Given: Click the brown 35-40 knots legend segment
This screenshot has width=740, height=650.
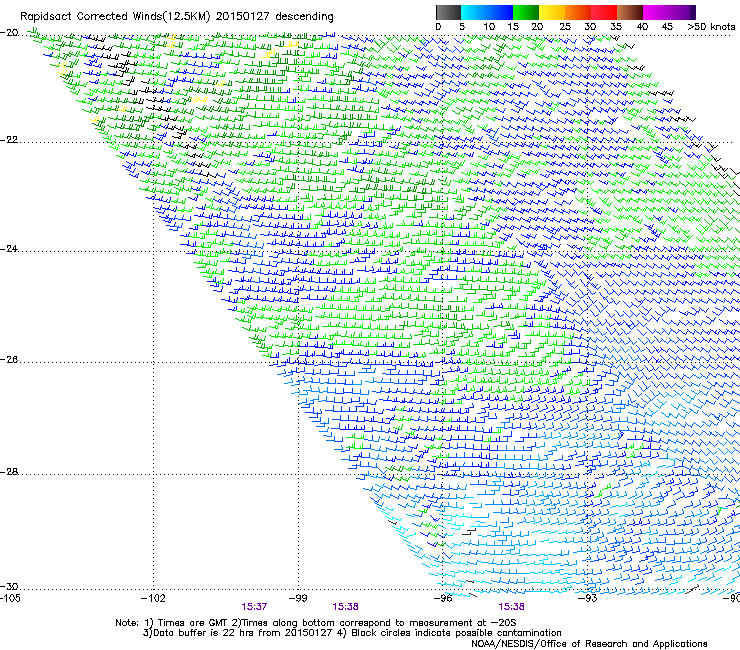Looking at the screenshot, I should pyautogui.click(x=630, y=12).
